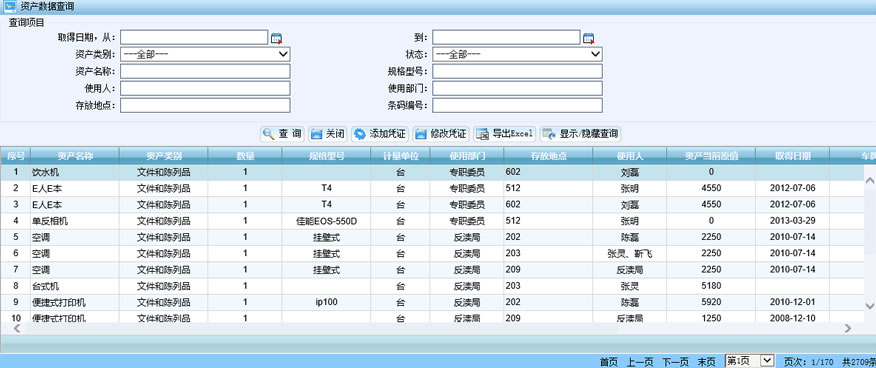Select the 单反相机 row name cell
This screenshot has height=368, width=876.
(75, 221)
